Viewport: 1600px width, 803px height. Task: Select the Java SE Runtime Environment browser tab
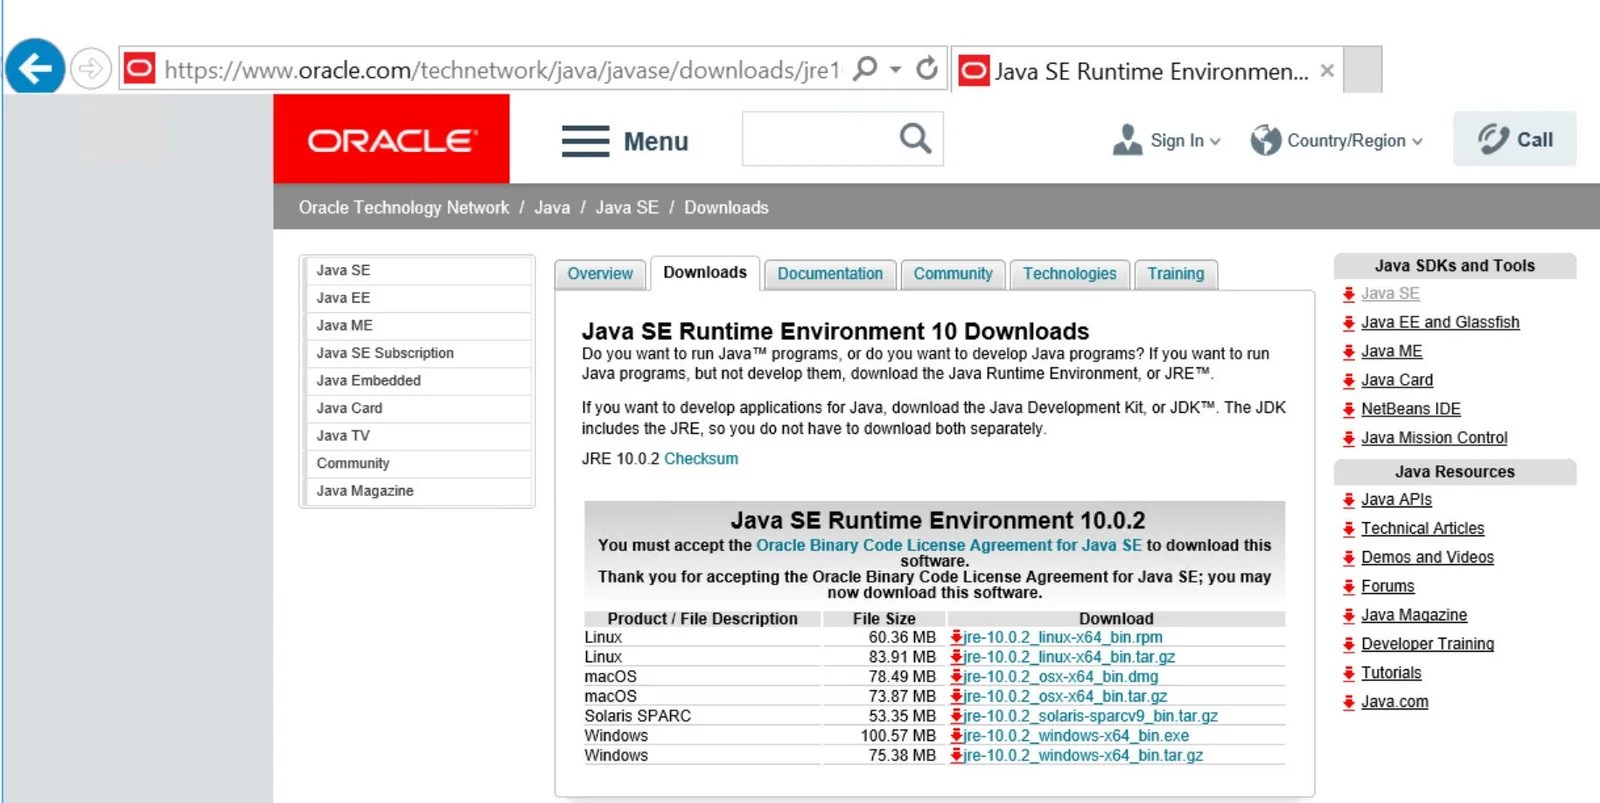(1147, 71)
